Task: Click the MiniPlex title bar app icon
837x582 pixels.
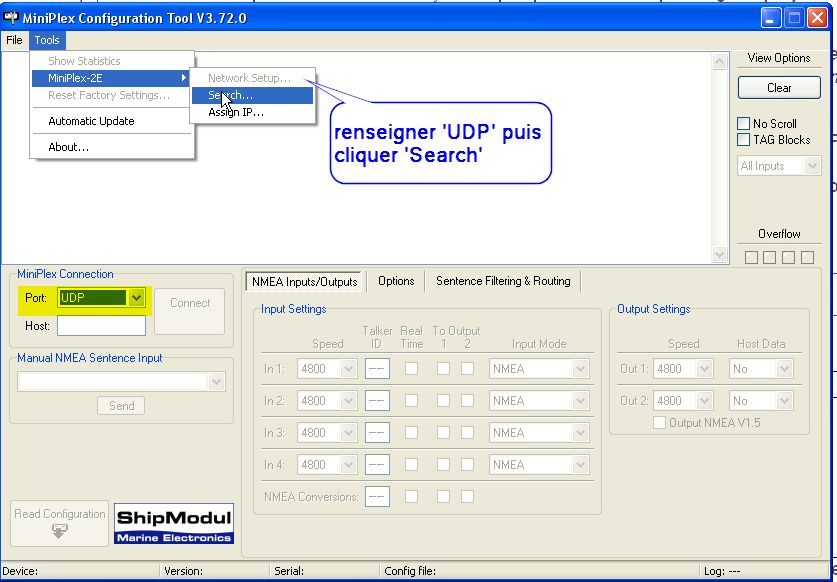Action: click(10, 18)
